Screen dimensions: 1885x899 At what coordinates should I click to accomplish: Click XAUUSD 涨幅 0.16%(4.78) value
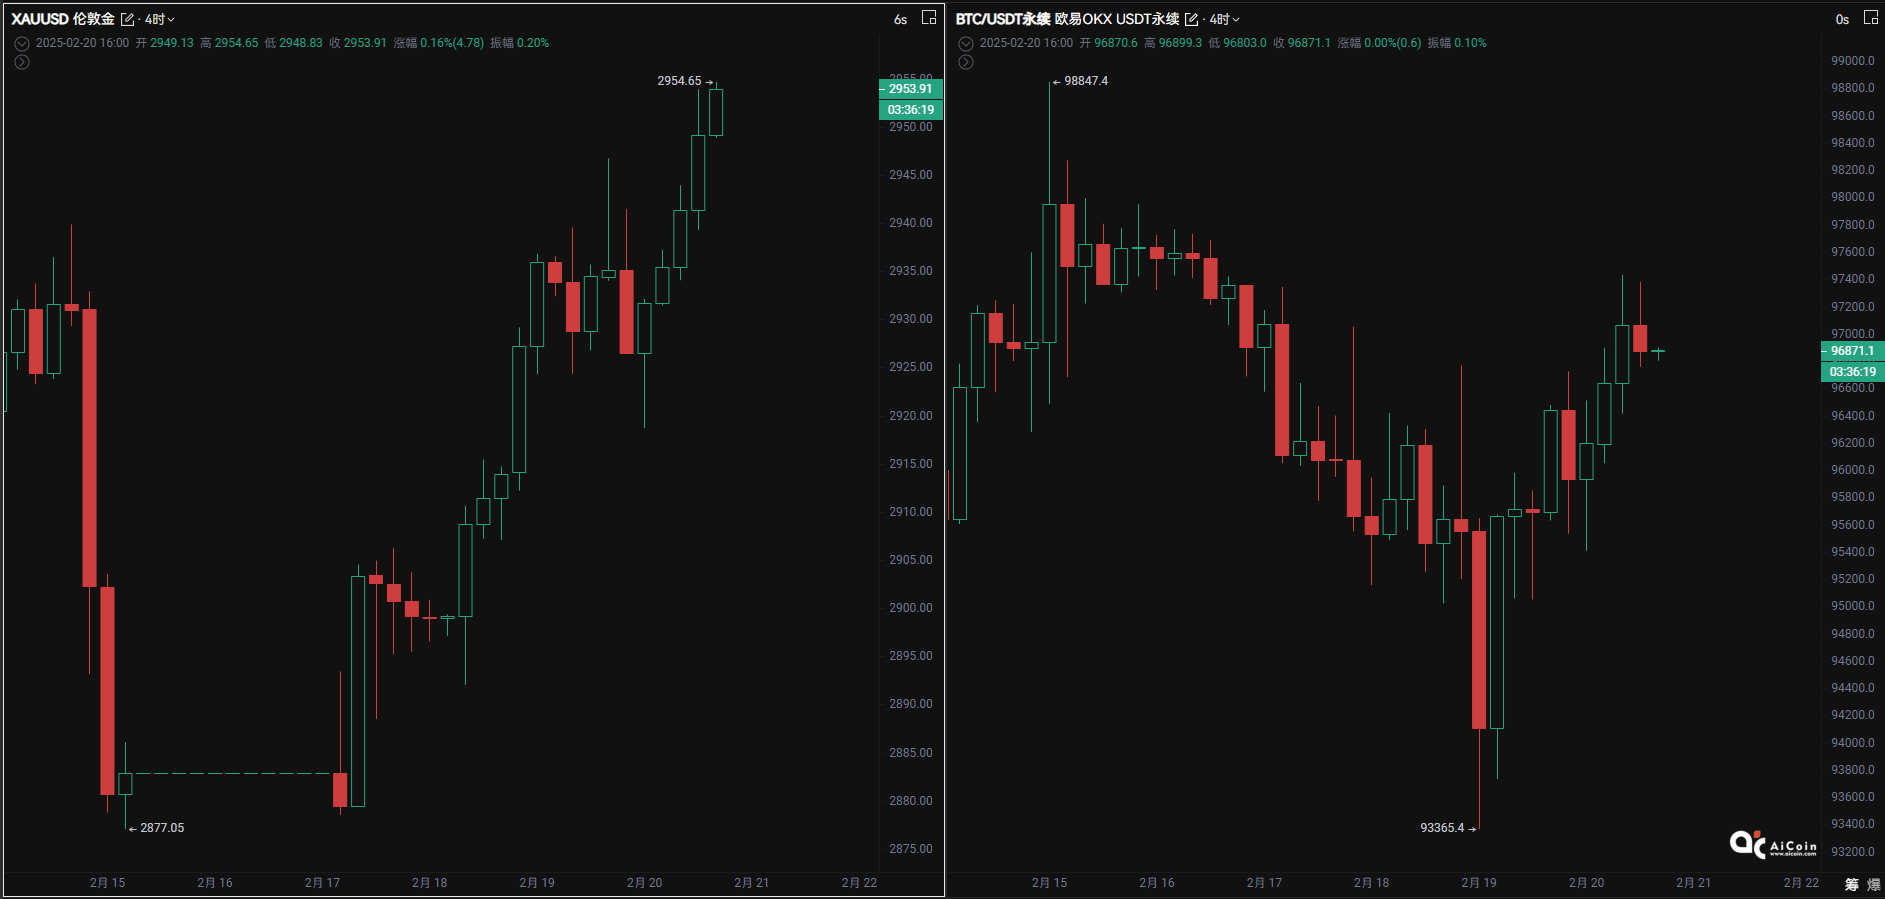452,43
